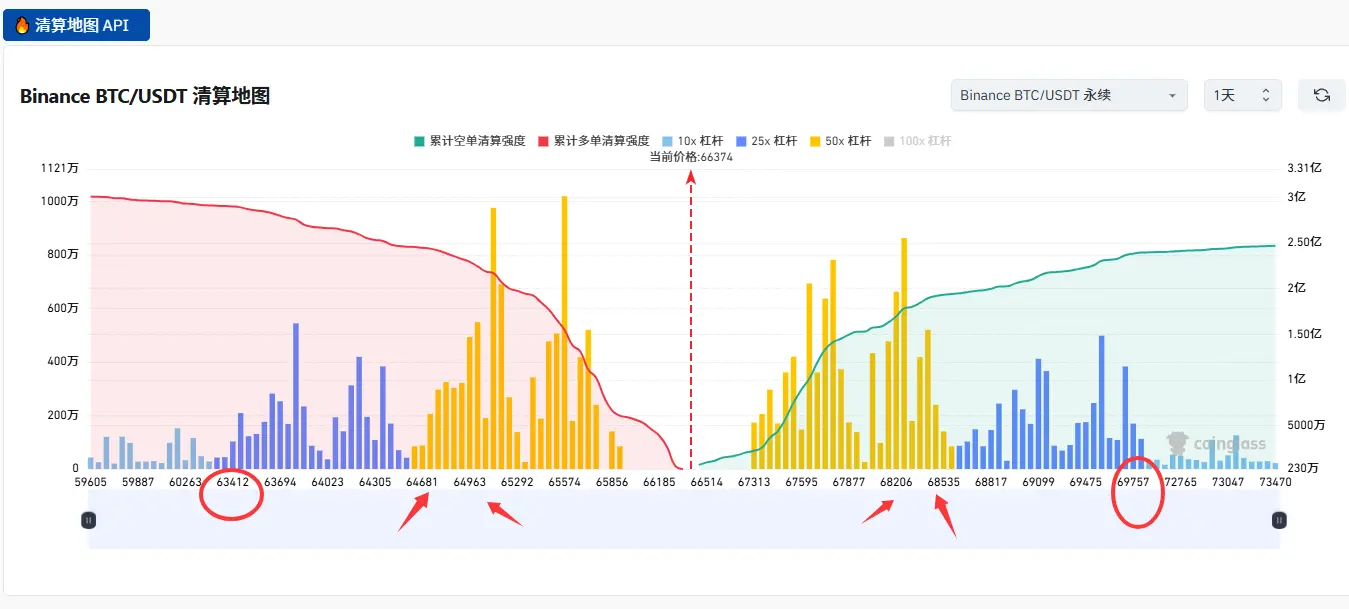Click the x-axis label 66514
The height and width of the screenshot is (609, 1349).
click(706, 482)
